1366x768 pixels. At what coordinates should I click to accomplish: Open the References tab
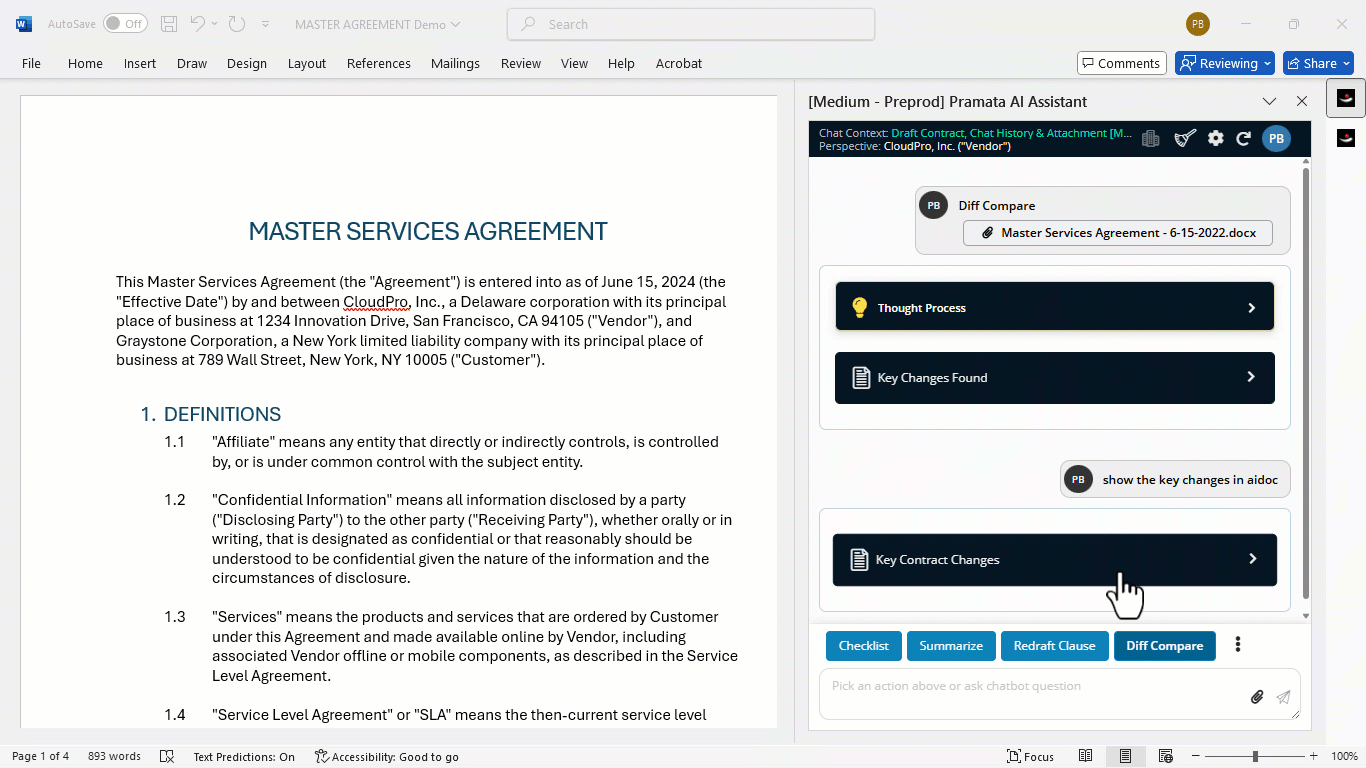(379, 63)
